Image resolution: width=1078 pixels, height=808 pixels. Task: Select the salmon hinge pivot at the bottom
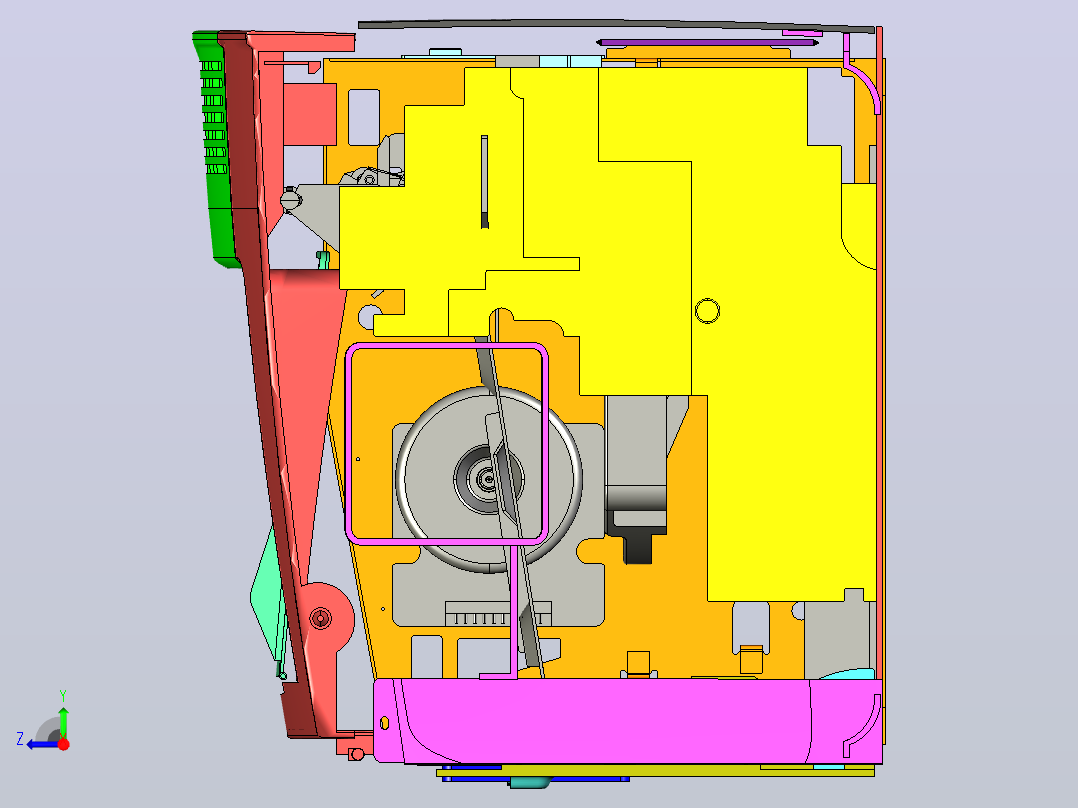pyautogui.click(x=321, y=618)
